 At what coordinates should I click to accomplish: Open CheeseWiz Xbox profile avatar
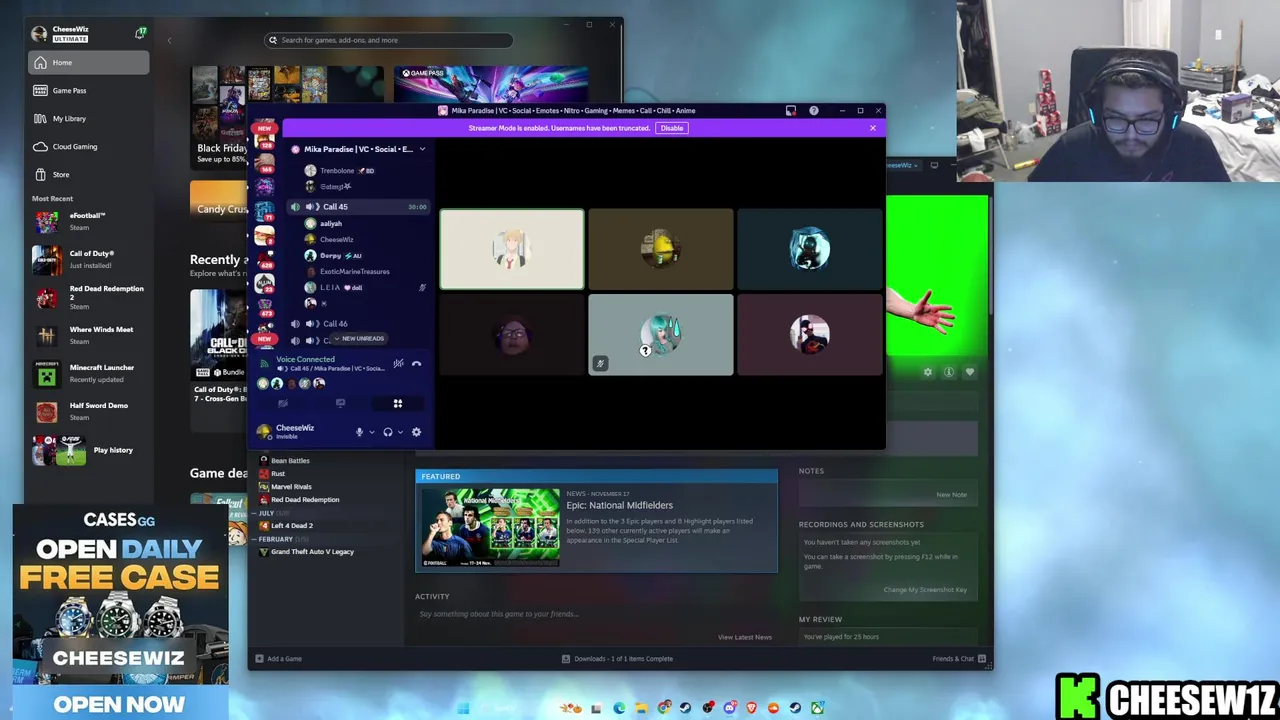[x=39, y=34]
